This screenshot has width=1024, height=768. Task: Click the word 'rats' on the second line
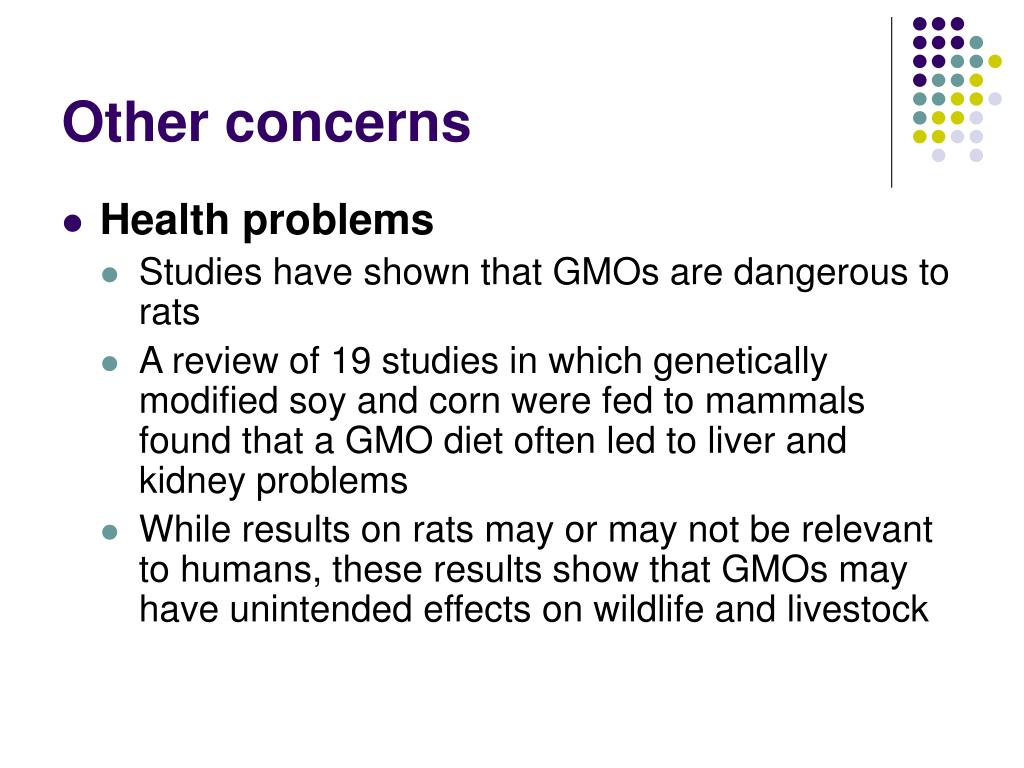(169, 312)
